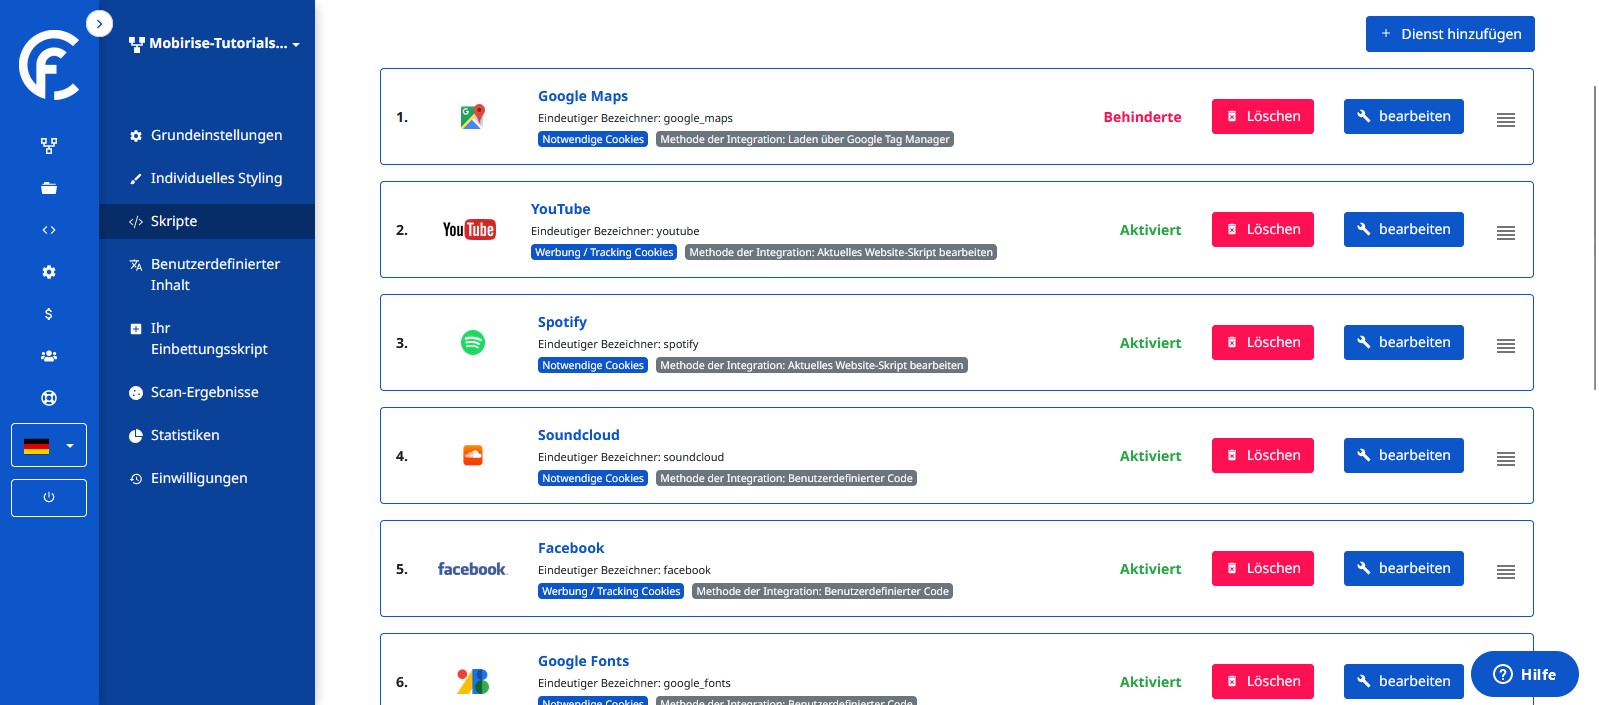The image size is (1599, 705).
Task: Open the German flag language dropdown
Action: pyautogui.click(x=49, y=445)
